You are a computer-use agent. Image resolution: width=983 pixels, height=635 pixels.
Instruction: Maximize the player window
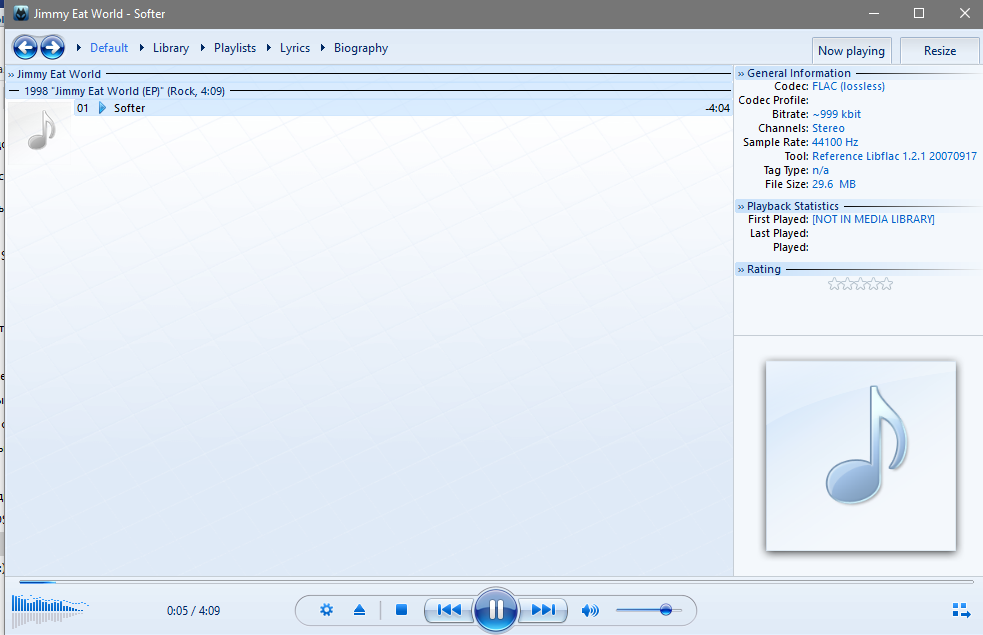click(918, 13)
